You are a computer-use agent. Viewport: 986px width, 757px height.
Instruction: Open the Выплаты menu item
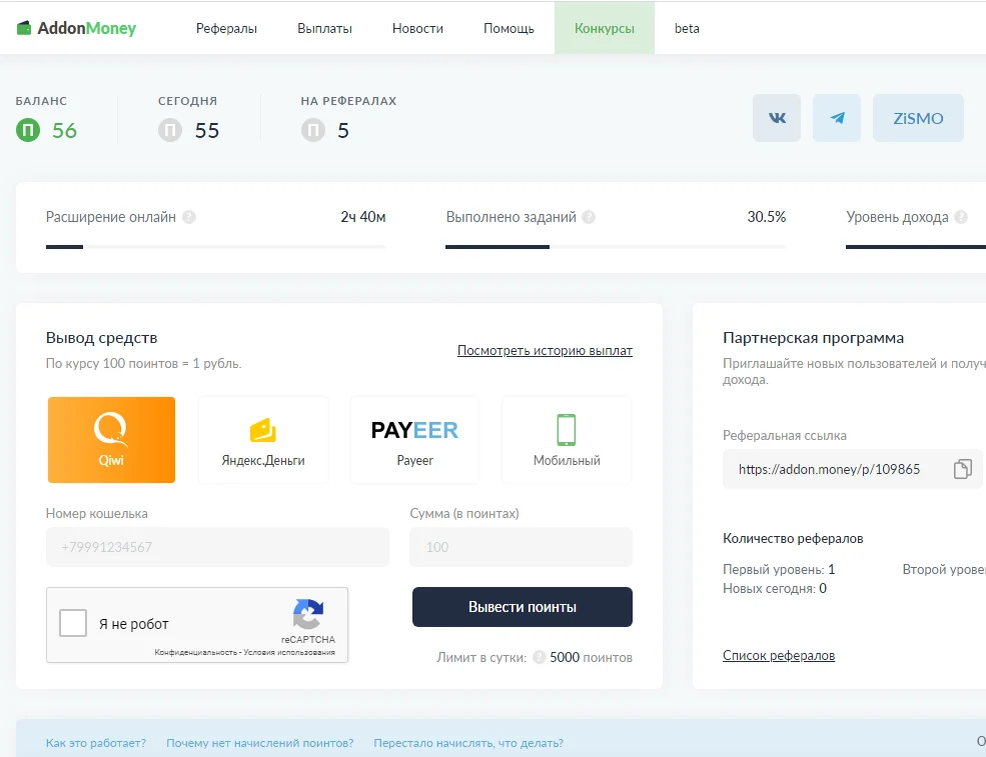coord(324,28)
